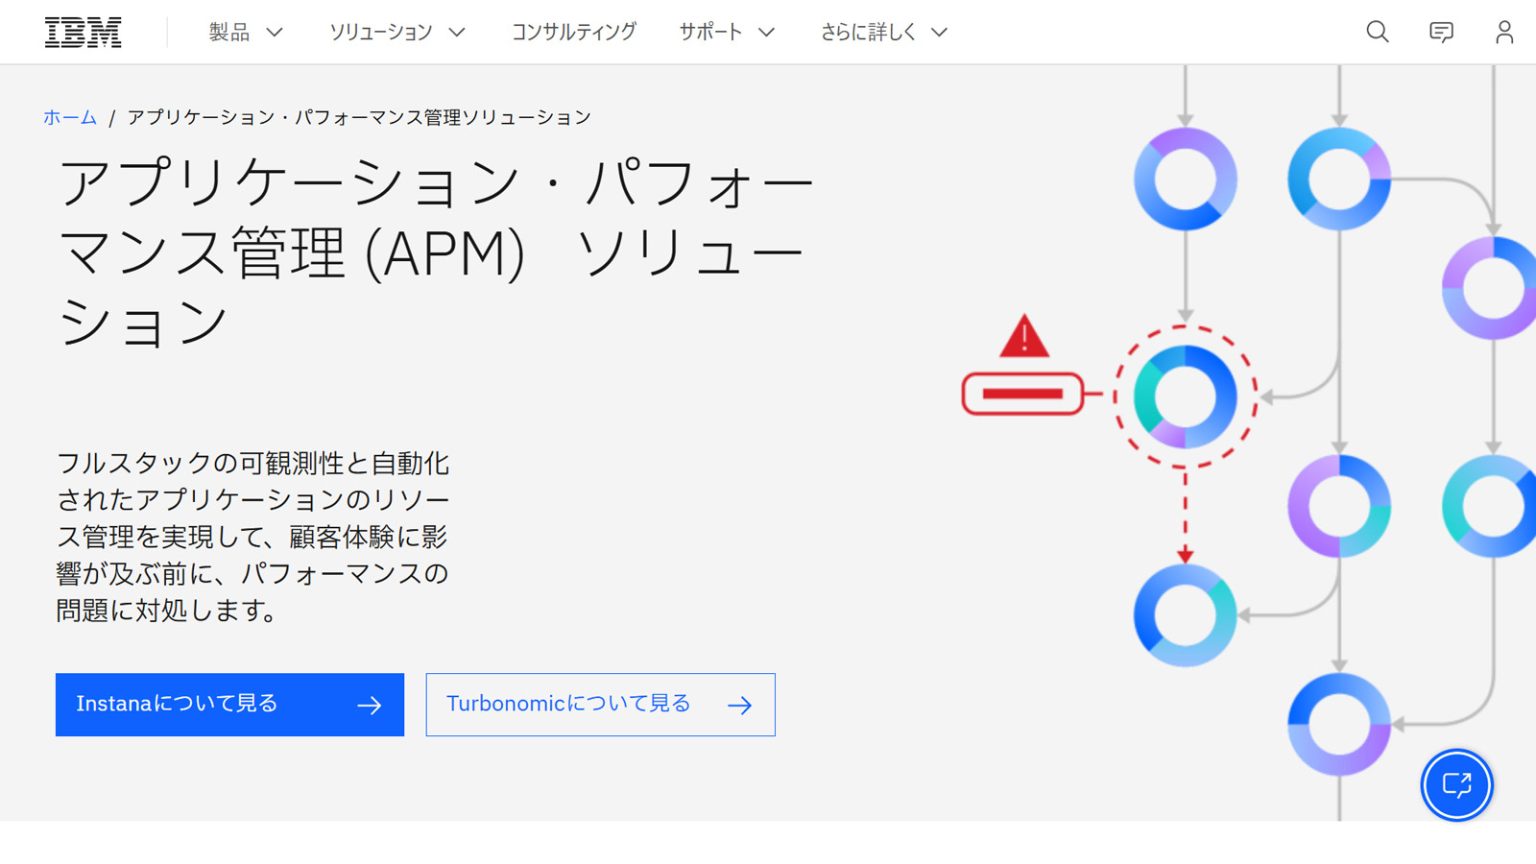Click the IBM logo
The width and height of the screenshot is (1536, 864).
click(x=82, y=30)
